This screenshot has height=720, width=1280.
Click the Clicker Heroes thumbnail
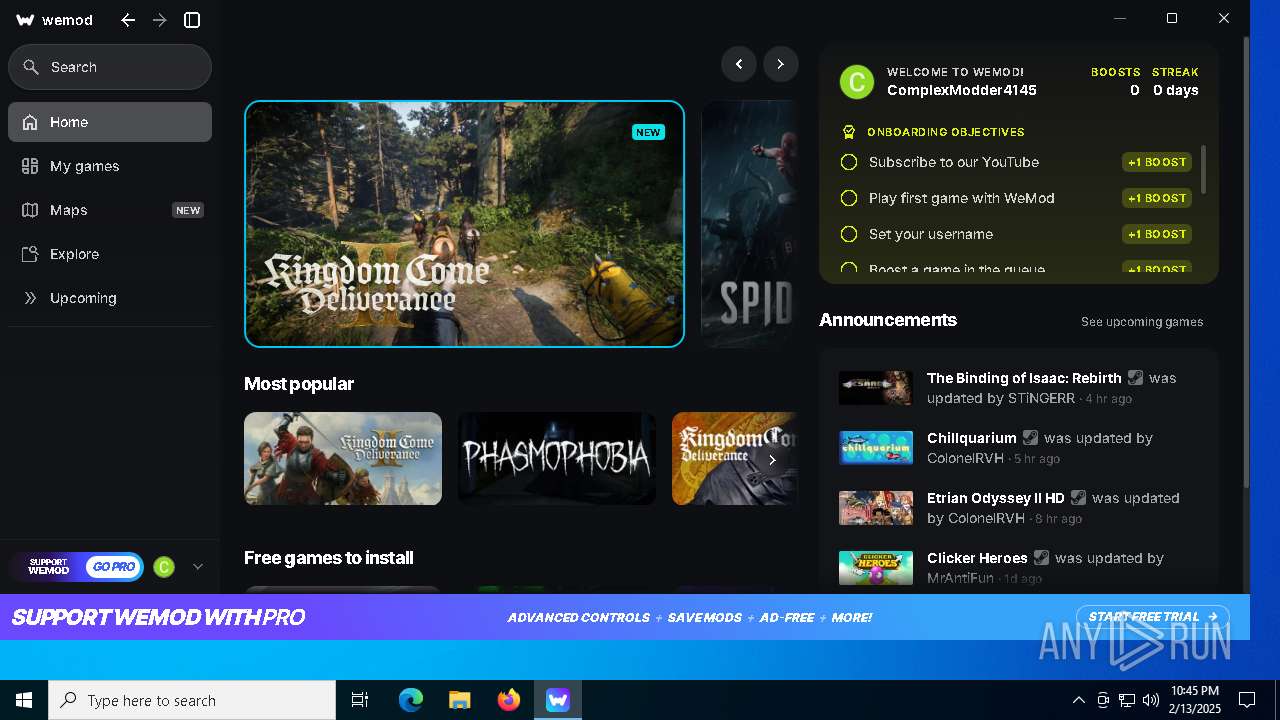[x=876, y=568]
